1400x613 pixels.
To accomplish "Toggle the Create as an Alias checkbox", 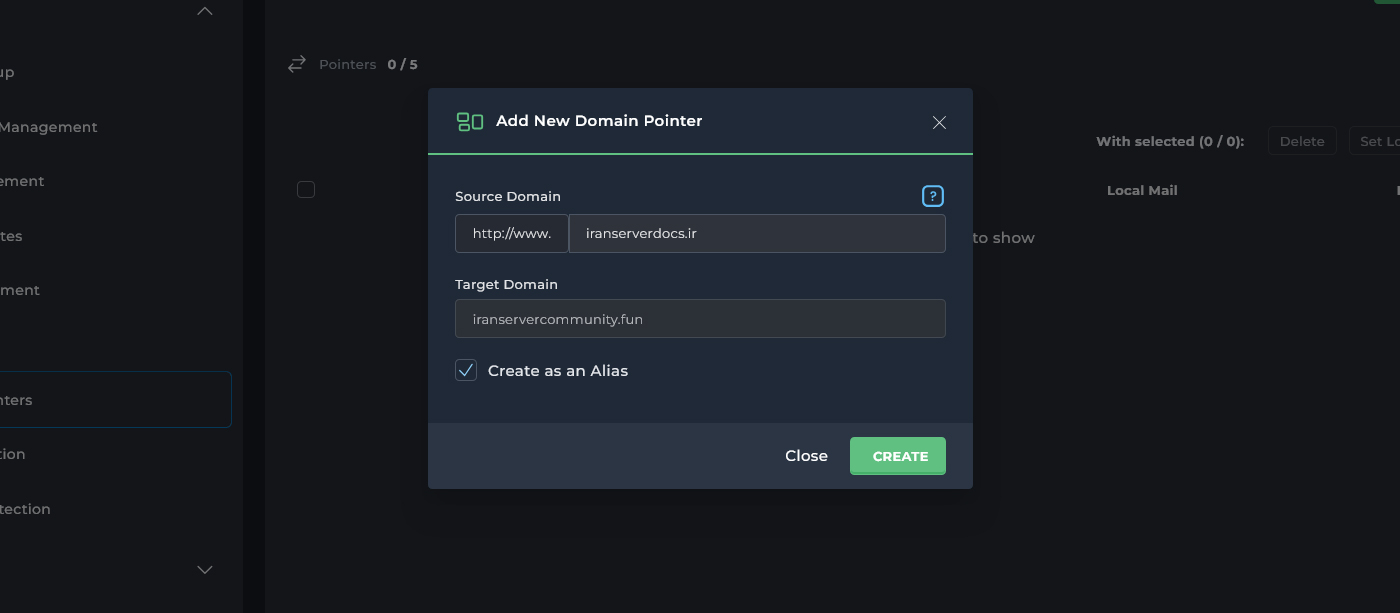I will (x=466, y=371).
